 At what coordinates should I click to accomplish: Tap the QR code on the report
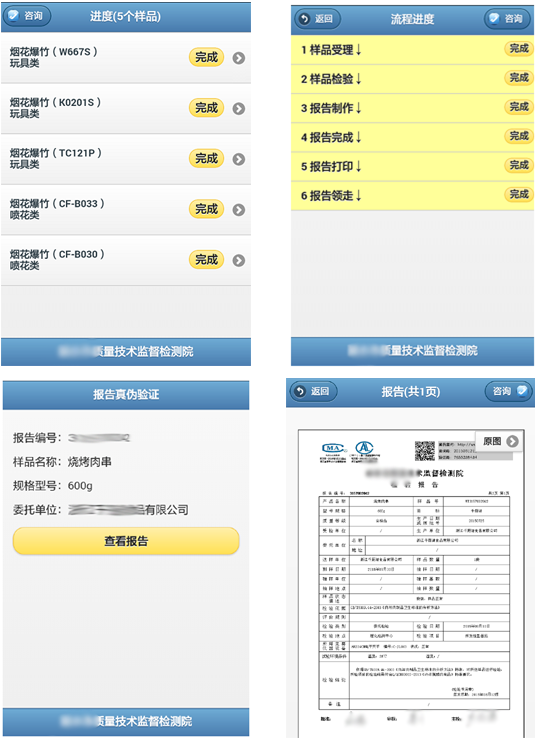(x=425, y=451)
